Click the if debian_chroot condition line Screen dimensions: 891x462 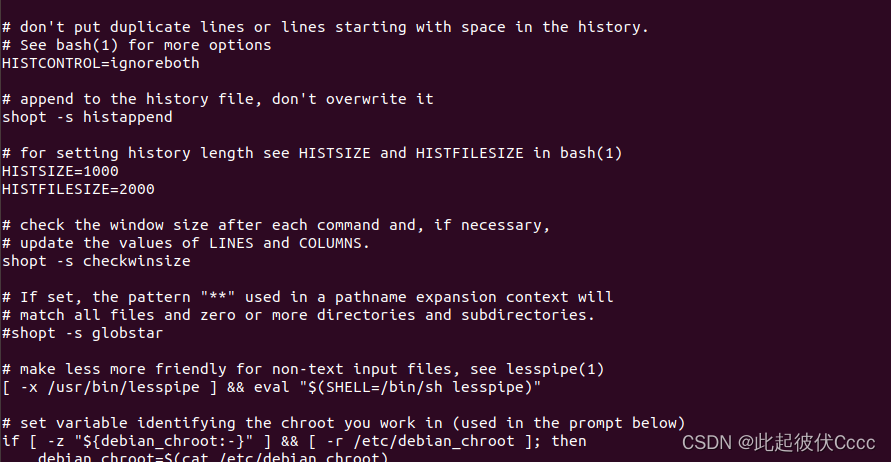294,441
